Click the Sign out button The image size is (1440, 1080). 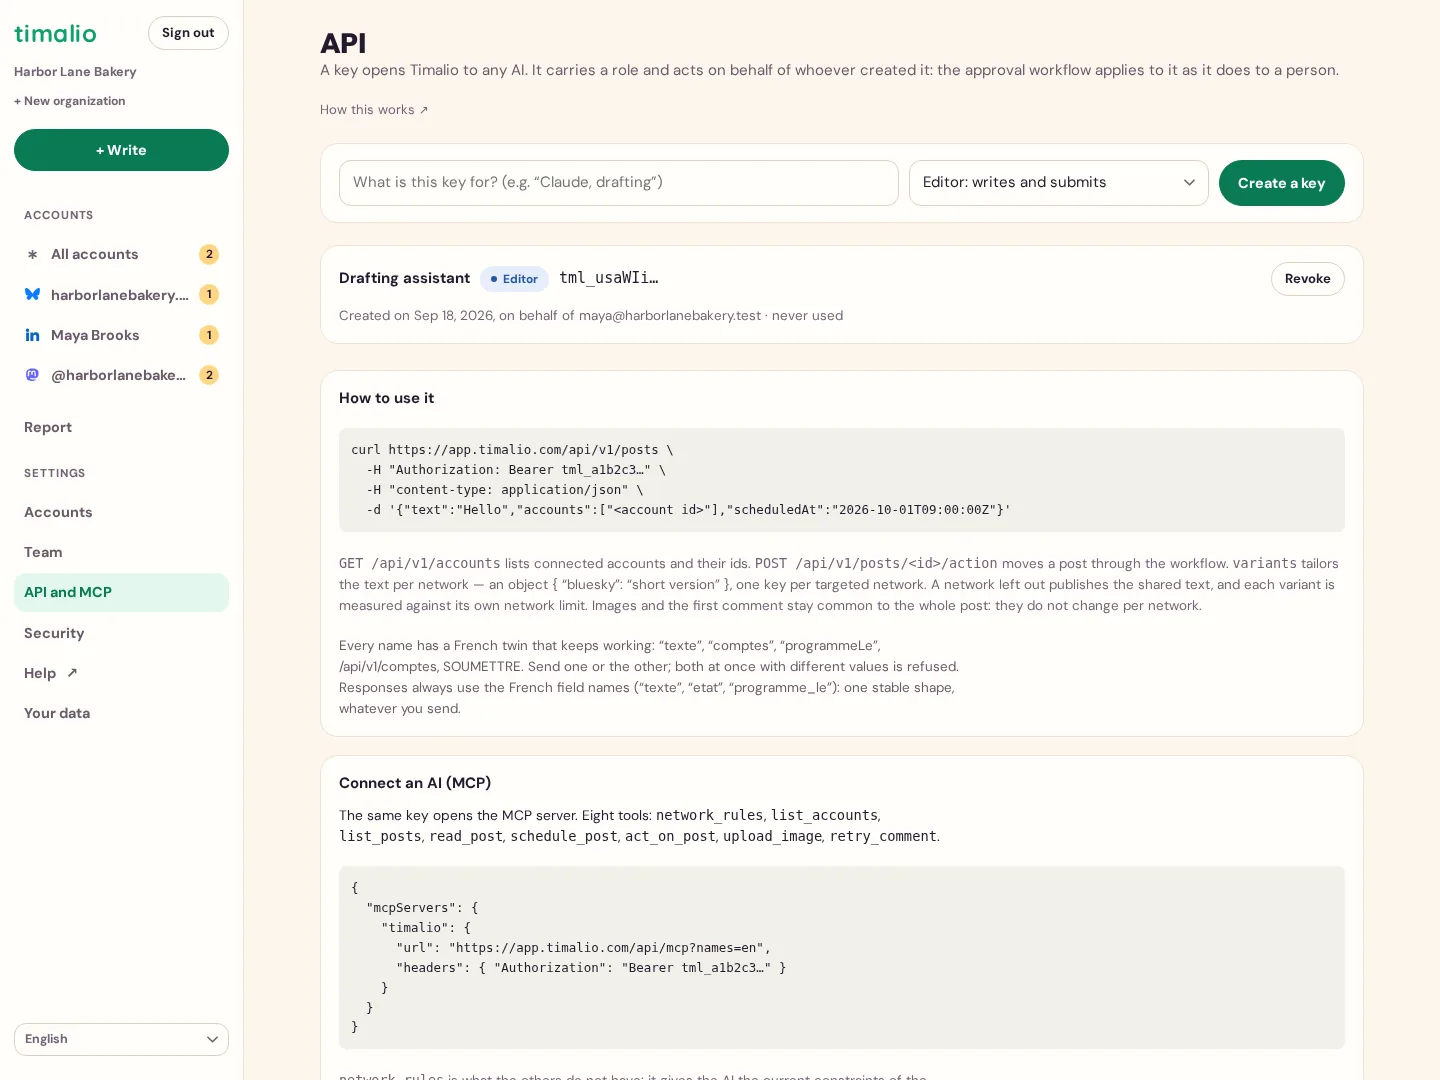tap(188, 33)
